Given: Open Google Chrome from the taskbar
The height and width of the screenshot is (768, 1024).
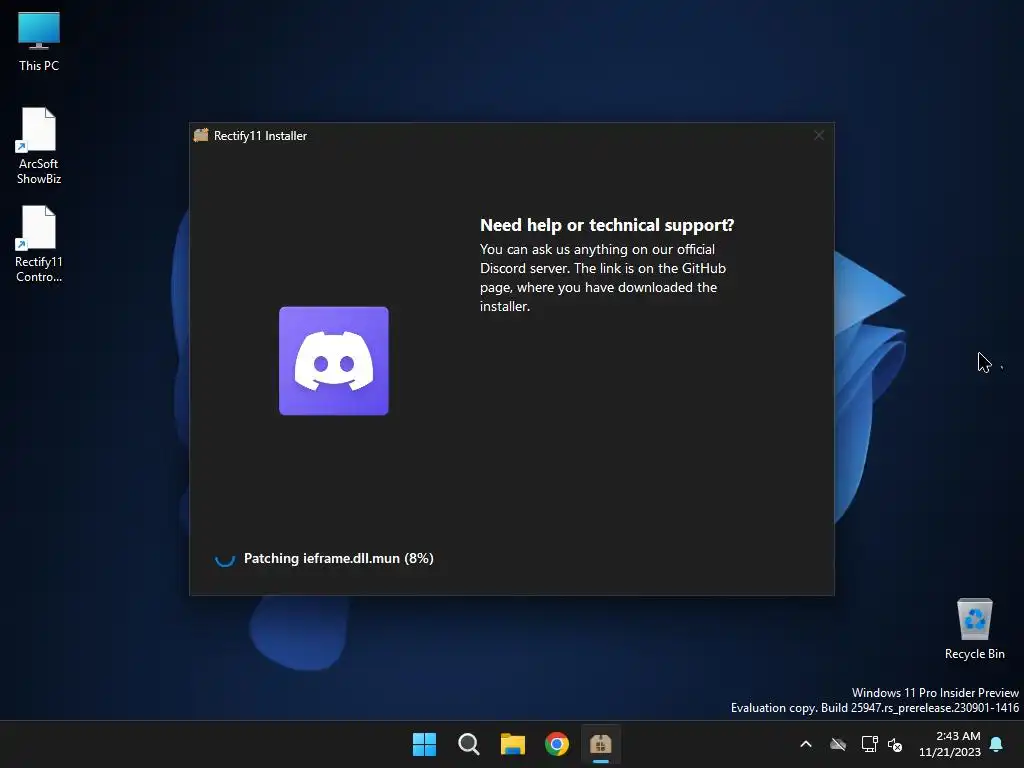Looking at the screenshot, I should pyautogui.click(x=557, y=744).
